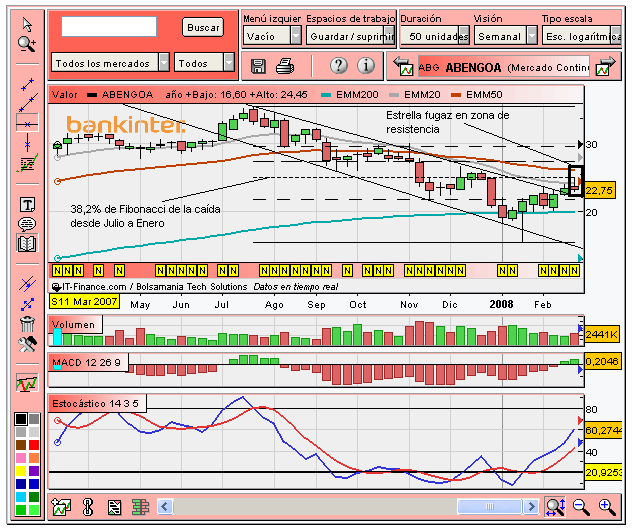Screen dimensions: 633x530
Task: Open the Guardar / suprimir dropdown
Action: pyautogui.click(x=350, y=36)
